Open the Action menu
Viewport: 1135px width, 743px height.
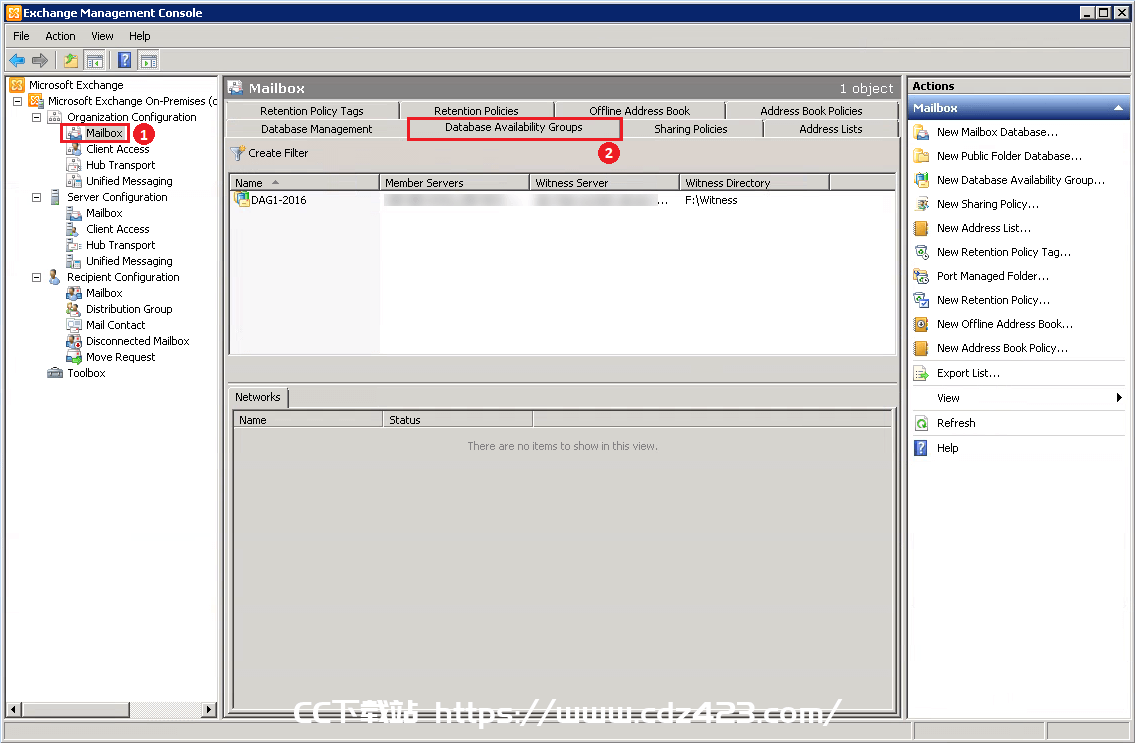pyautogui.click(x=60, y=36)
